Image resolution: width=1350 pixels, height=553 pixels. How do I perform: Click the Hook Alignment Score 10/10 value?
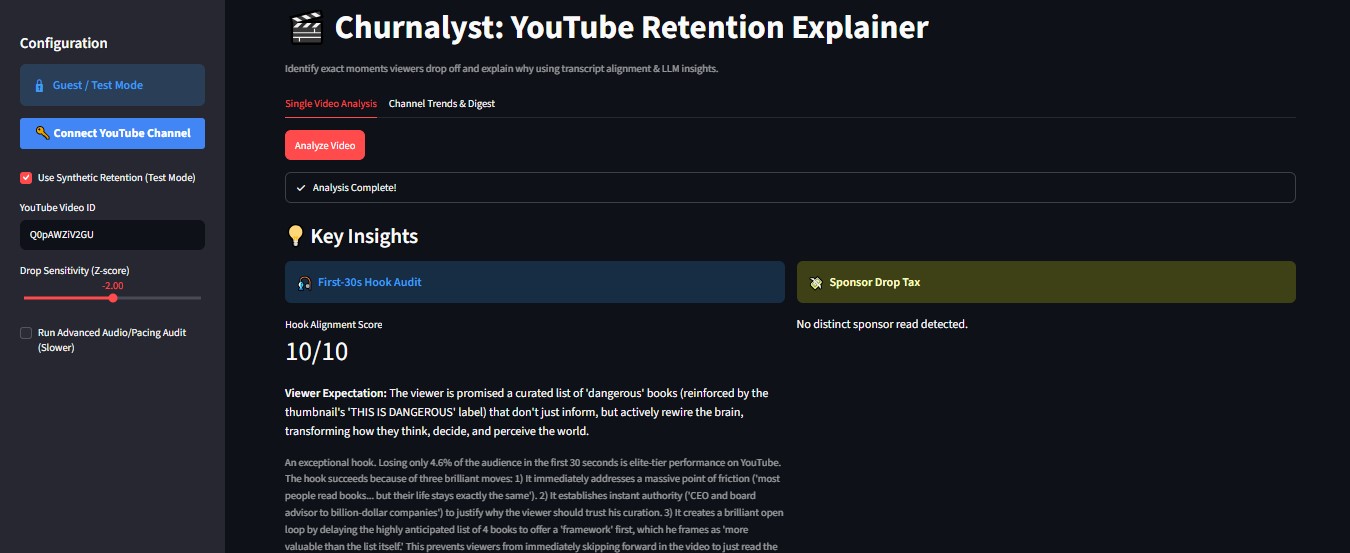click(317, 351)
